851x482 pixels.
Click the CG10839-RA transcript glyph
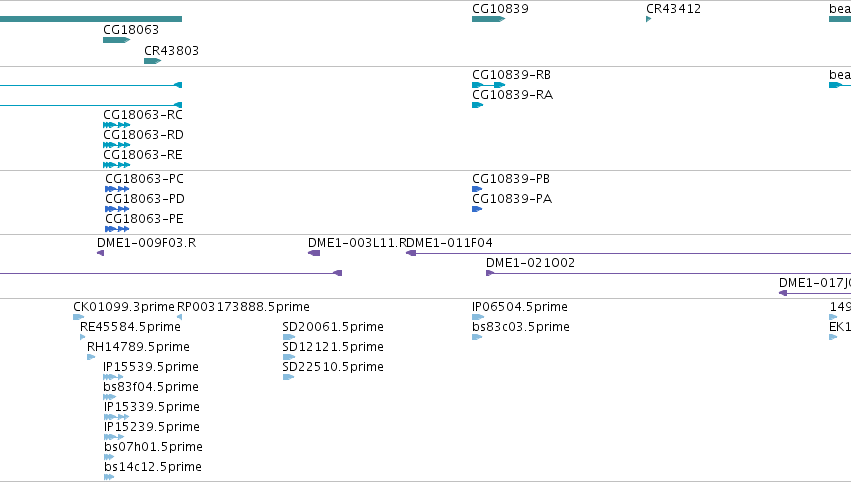478,105
